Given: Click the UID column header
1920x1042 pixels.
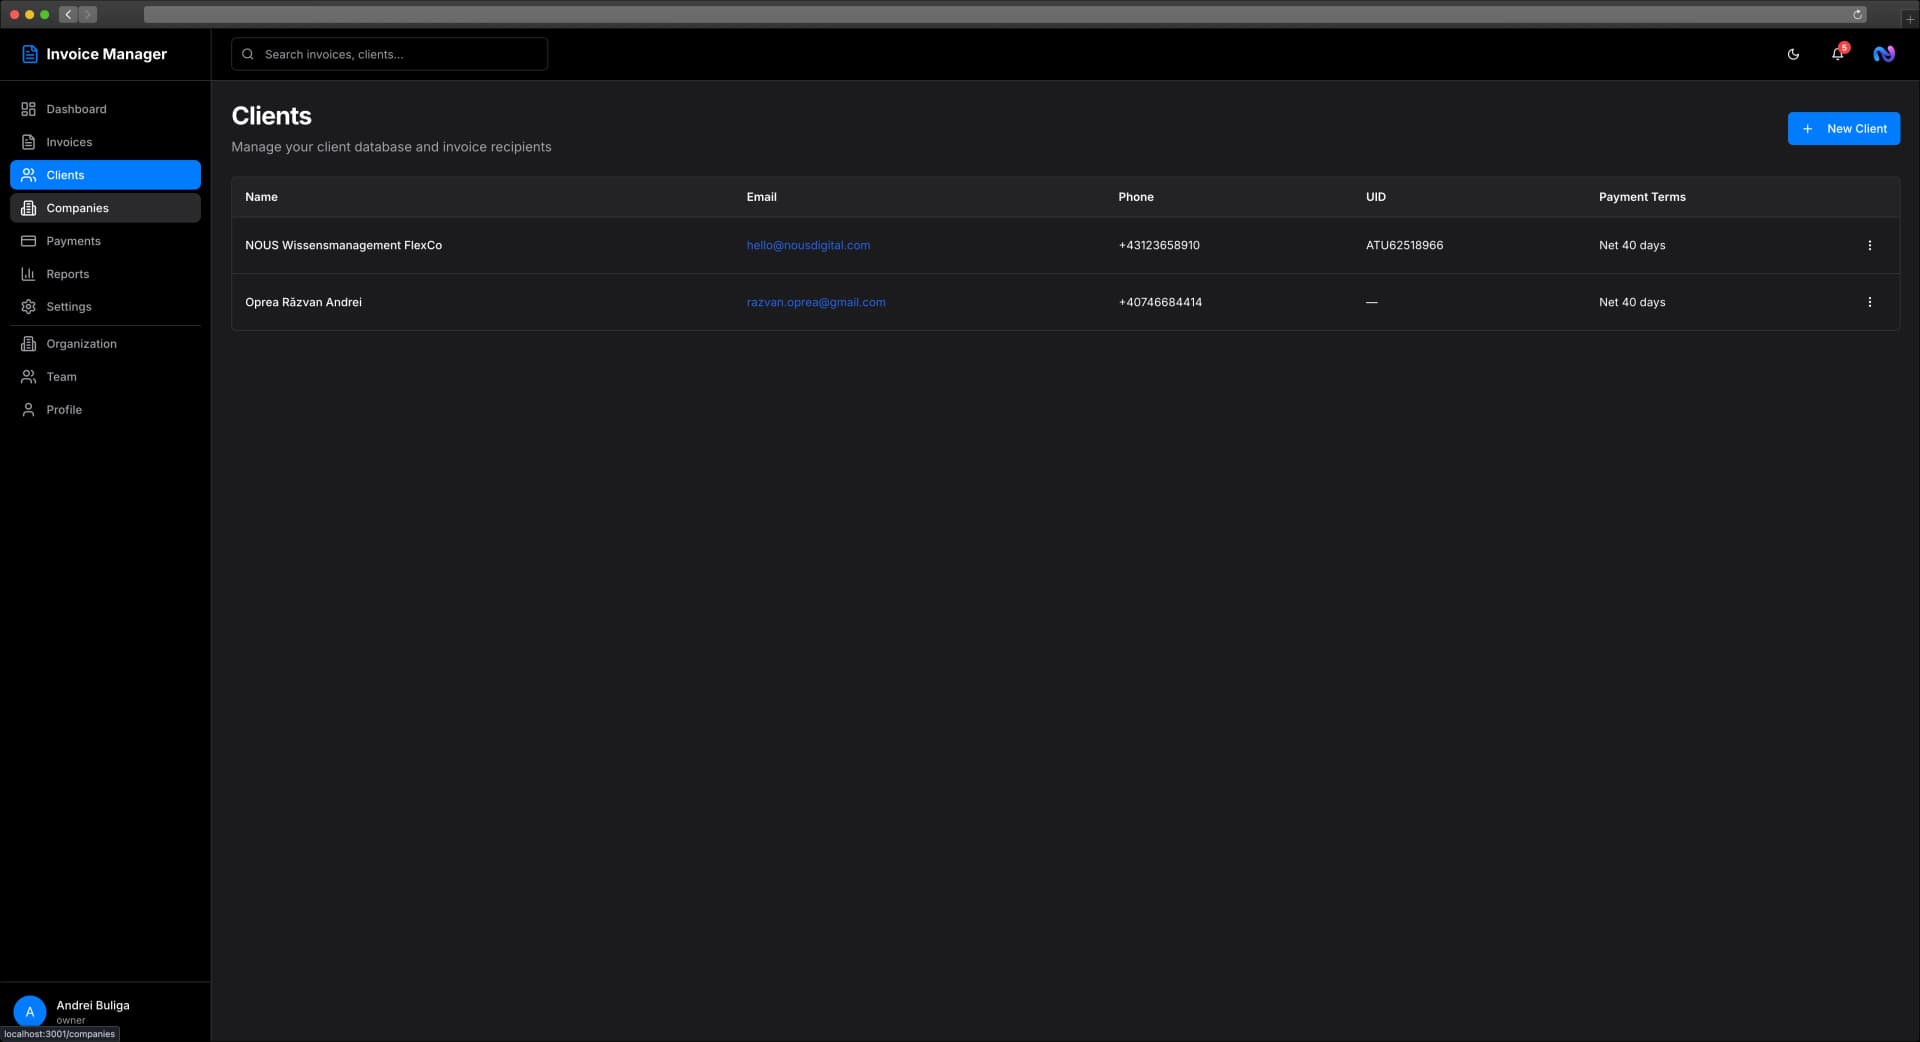Looking at the screenshot, I should point(1376,197).
